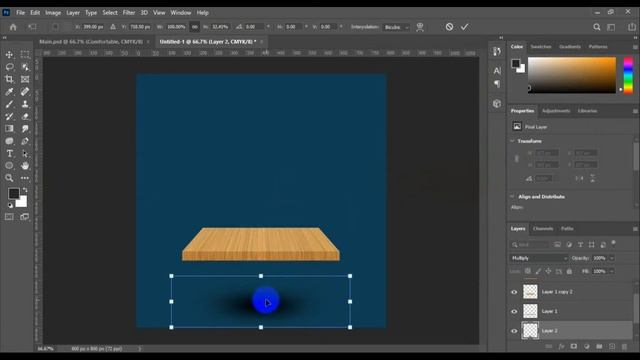Toggle lock image pixels
This screenshot has width=640, height=360.
(x=538, y=271)
